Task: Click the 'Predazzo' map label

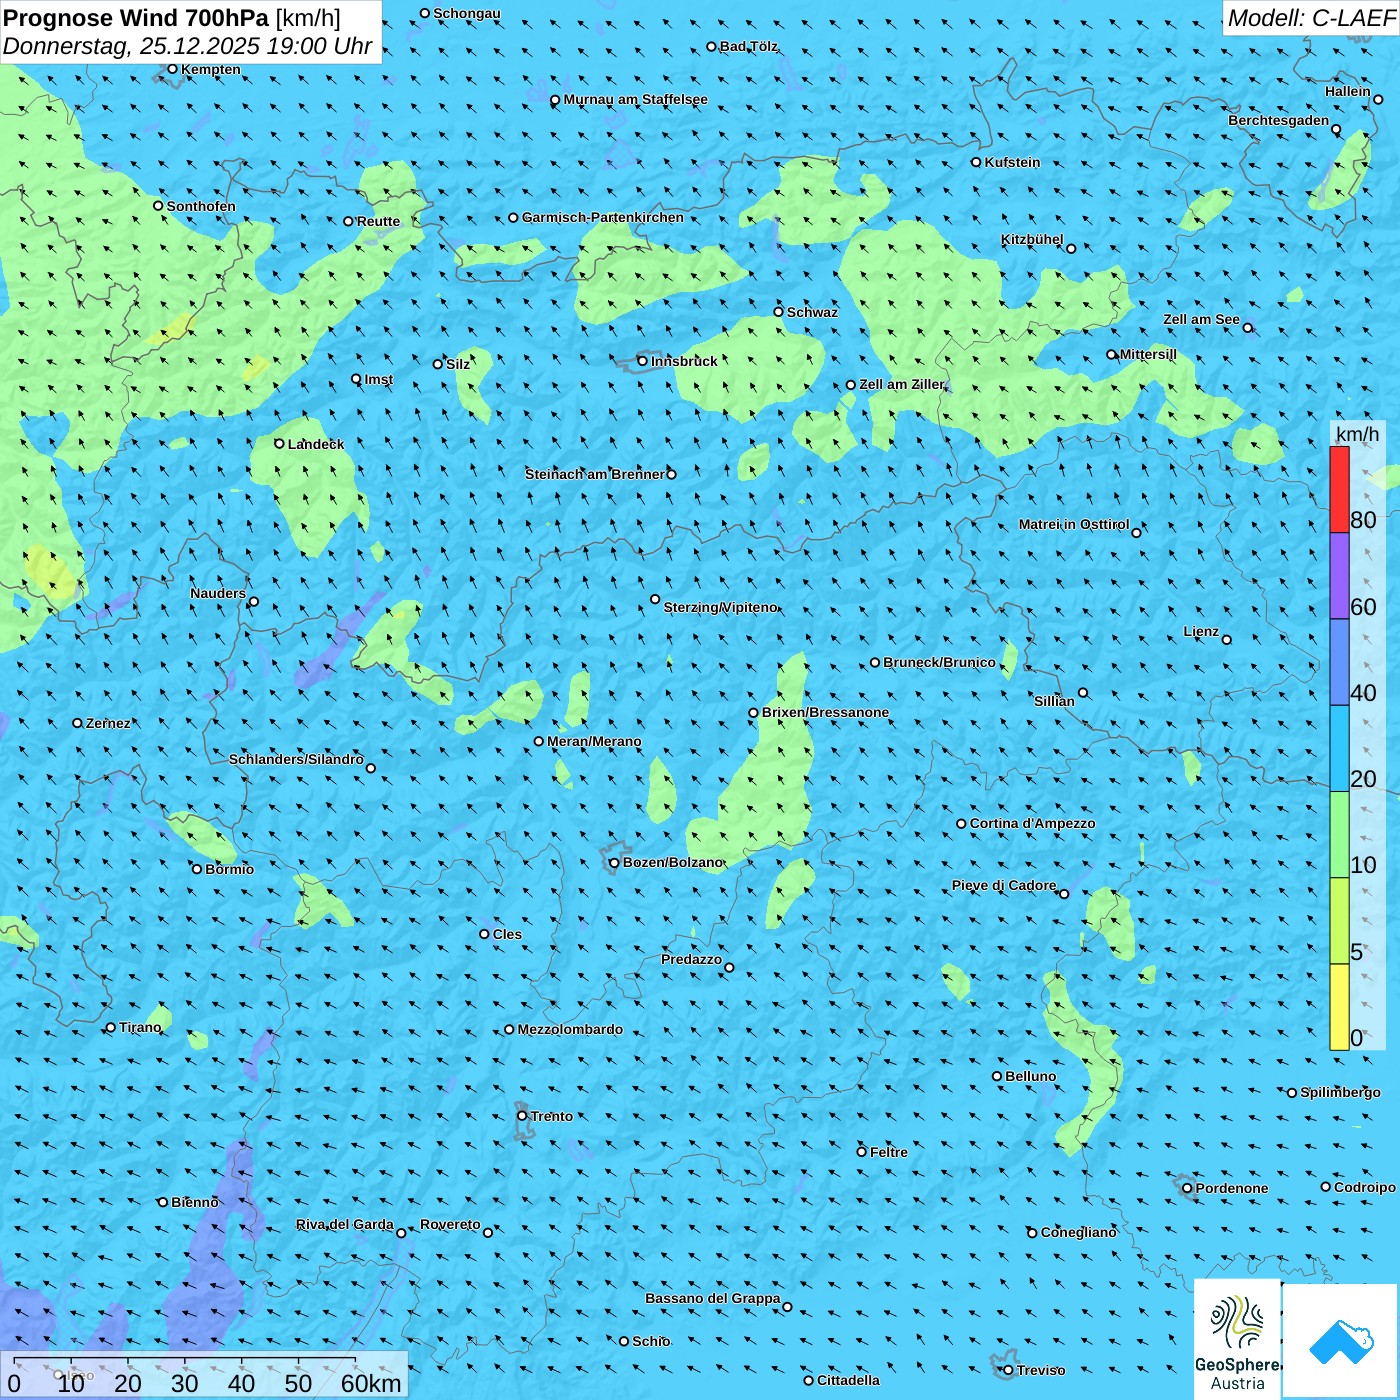Action: click(691, 959)
